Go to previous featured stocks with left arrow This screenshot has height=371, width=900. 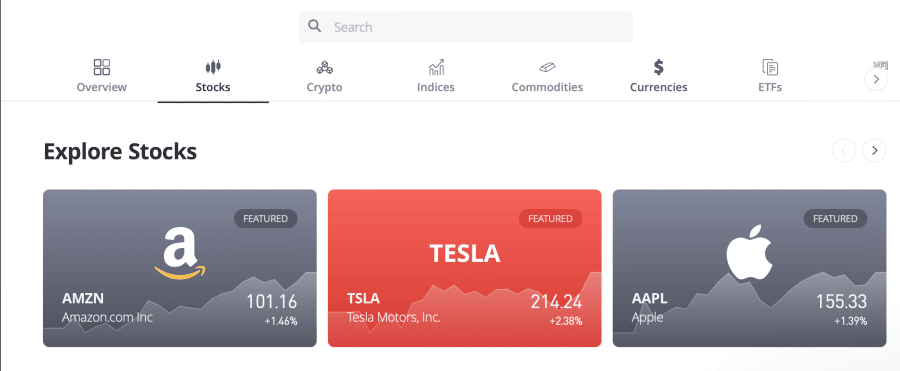pyautogui.click(x=844, y=150)
